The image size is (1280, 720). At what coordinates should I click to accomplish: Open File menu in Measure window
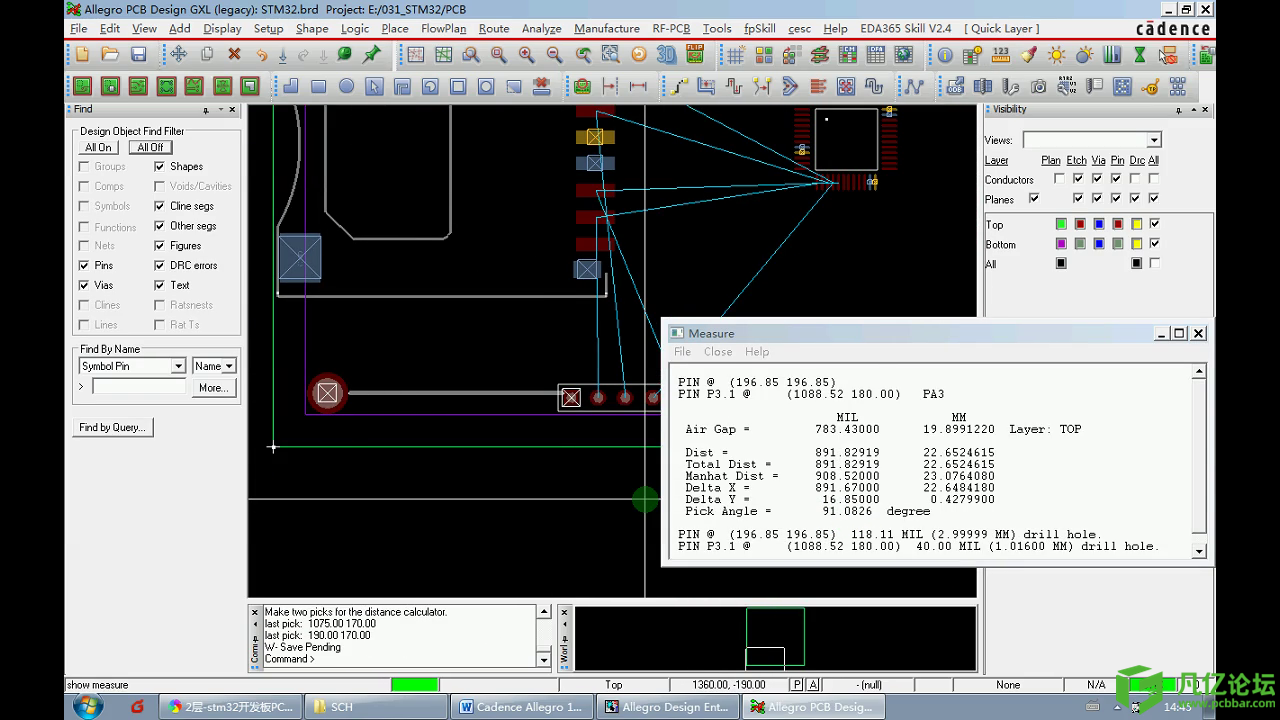coord(682,352)
